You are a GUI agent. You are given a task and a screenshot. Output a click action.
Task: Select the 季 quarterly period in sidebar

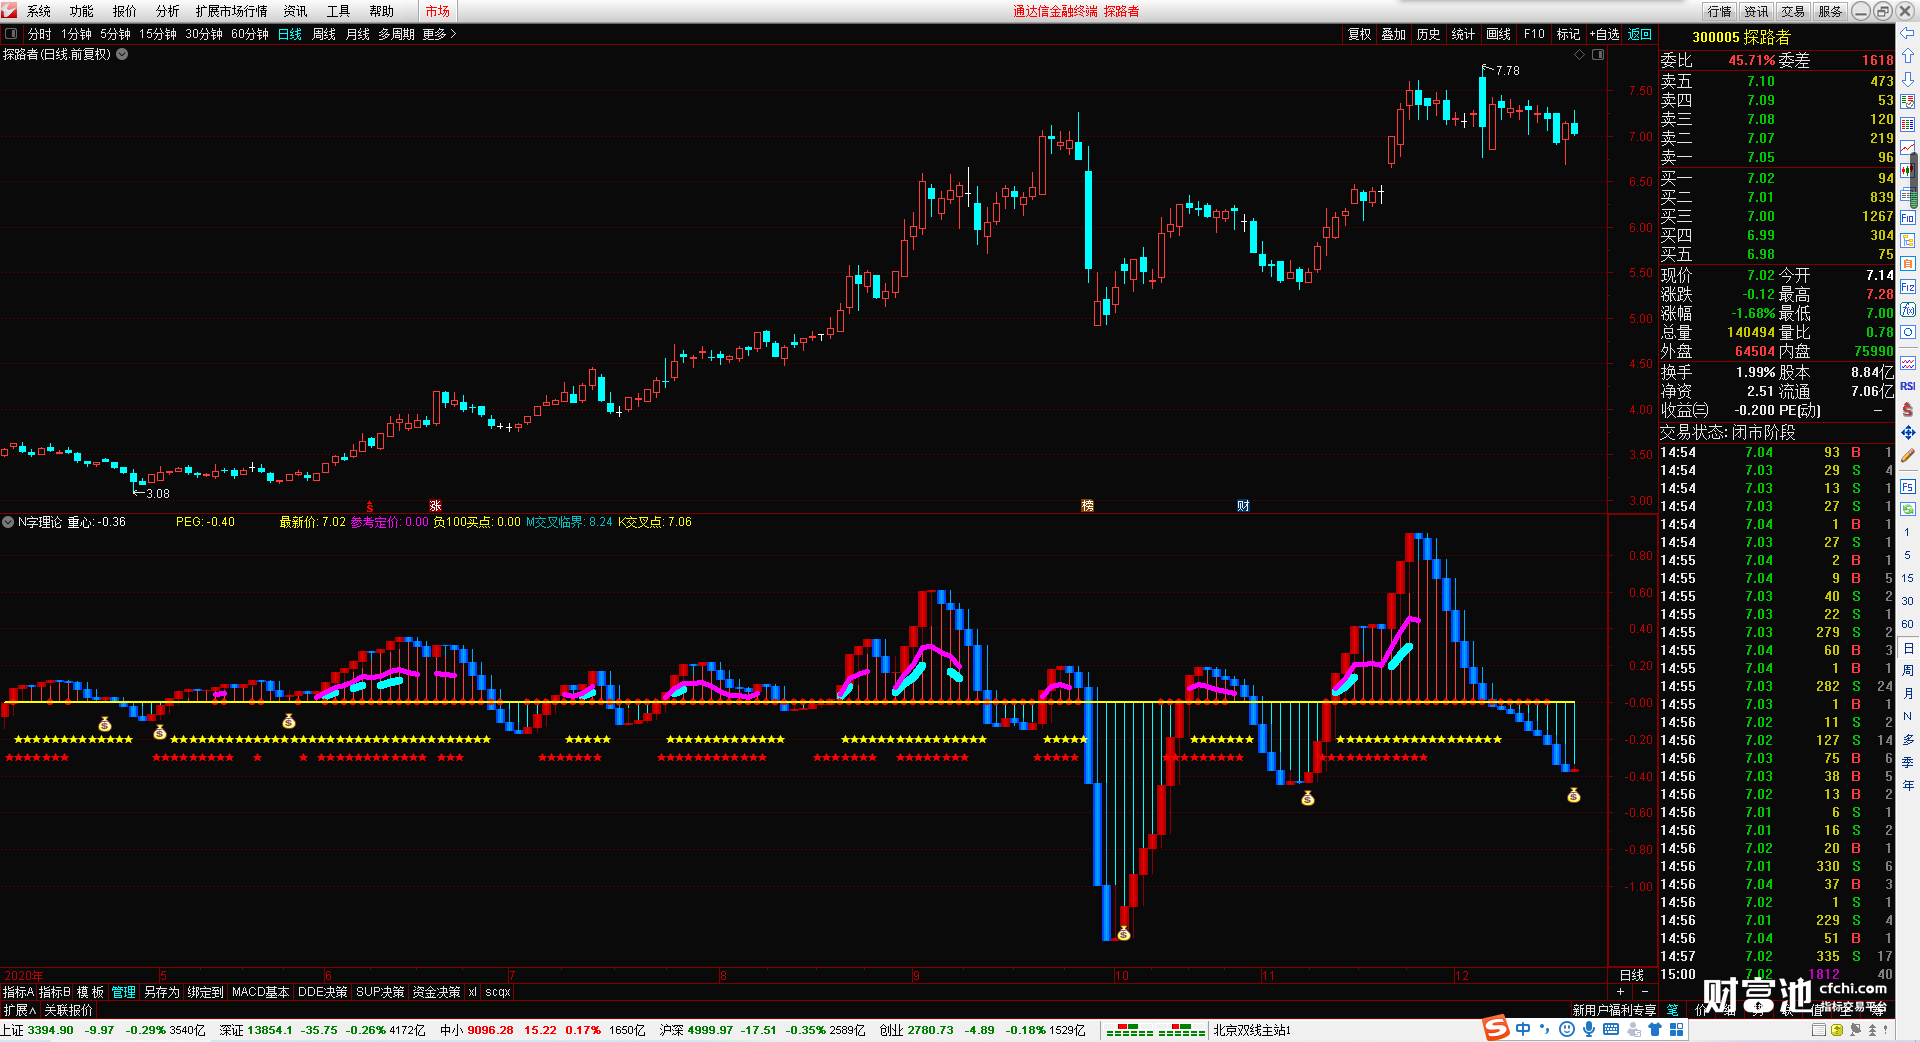click(1907, 762)
